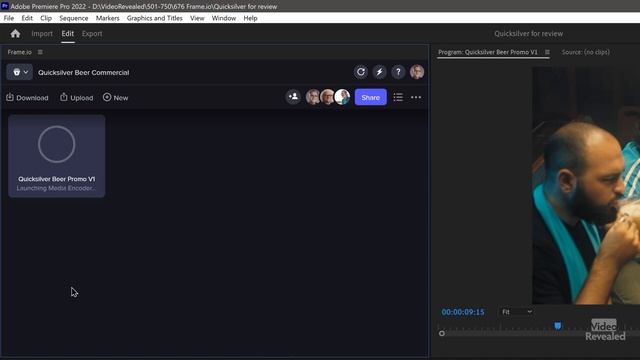
Task: Click the New button
Action: click(x=116, y=98)
